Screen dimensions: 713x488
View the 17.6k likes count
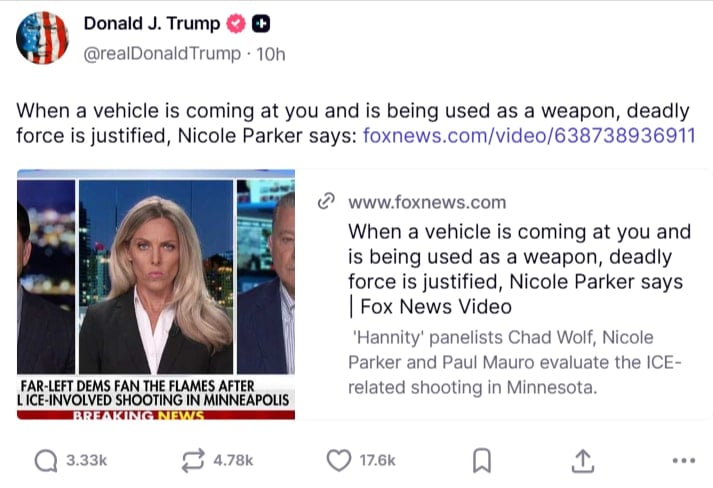[x=377, y=460]
